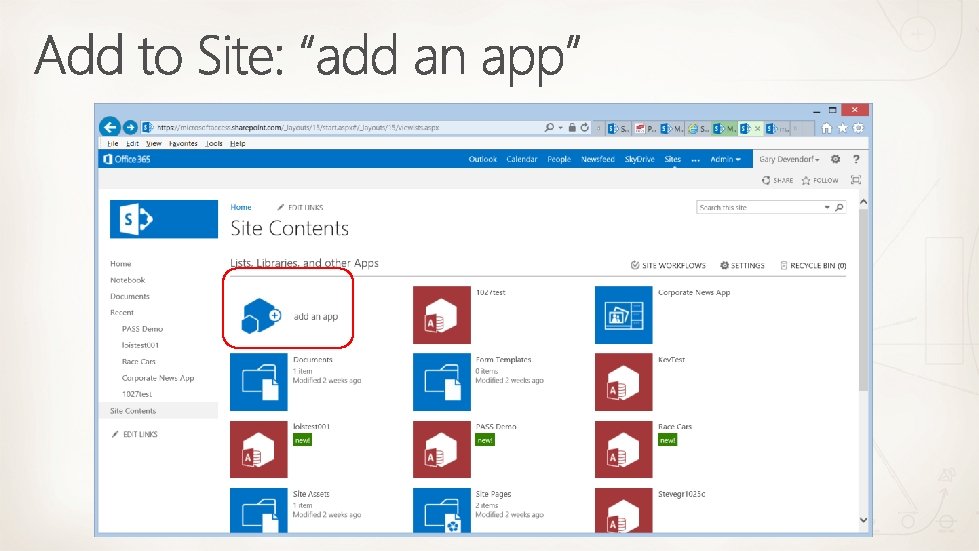The image size is (979, 551).
Task: Click the browser back arrow button
Action: pos(110,127)
